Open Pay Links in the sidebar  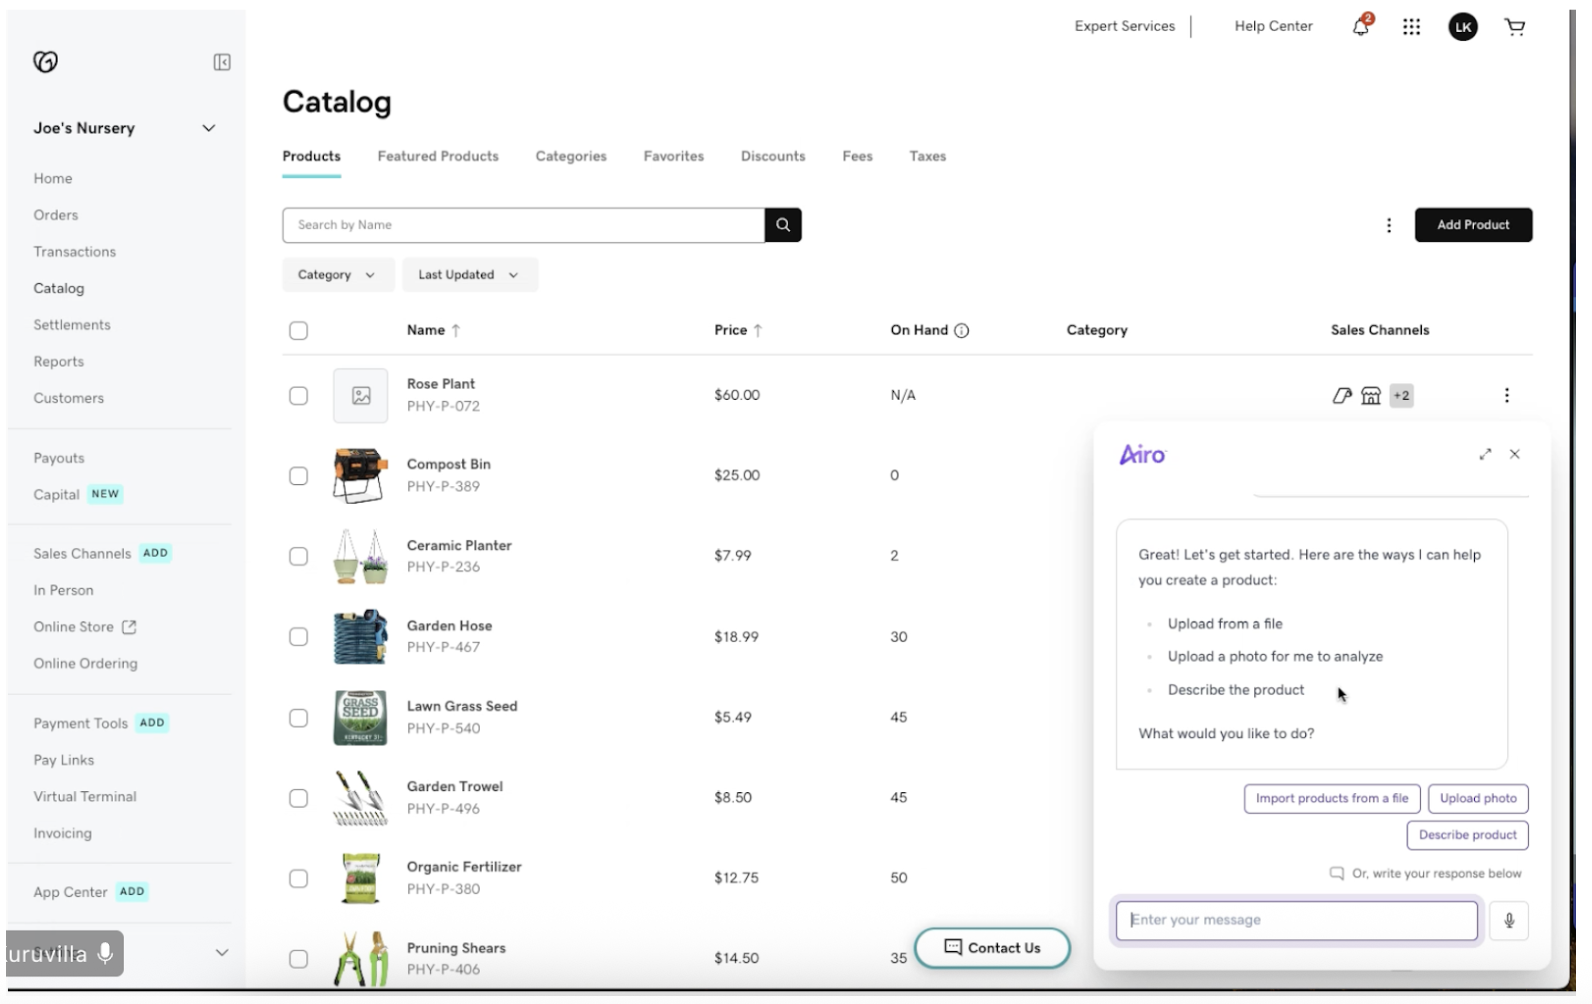click(x=64, y=760)
